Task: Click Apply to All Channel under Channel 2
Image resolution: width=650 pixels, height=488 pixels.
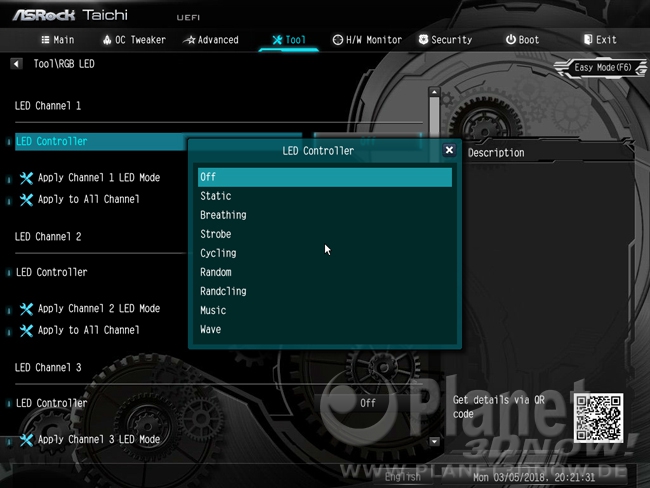Action: click(88, 330)
